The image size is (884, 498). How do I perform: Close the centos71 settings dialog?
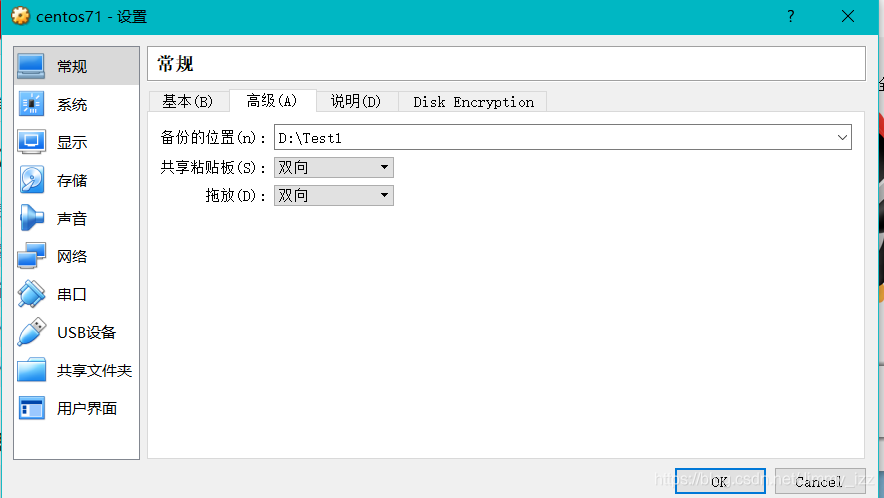click(847, 16)
